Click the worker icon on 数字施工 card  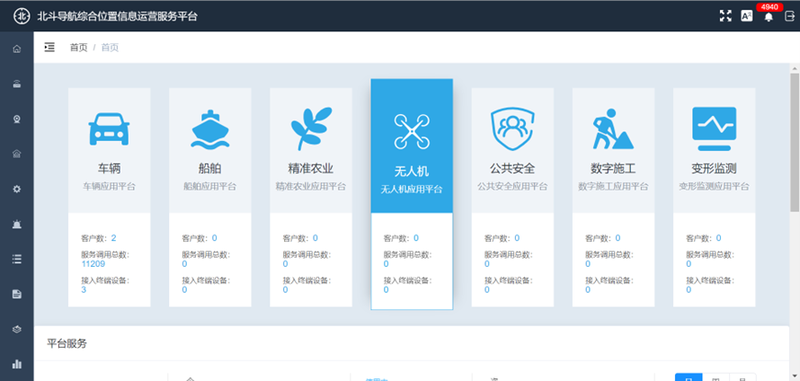[613, 129]
